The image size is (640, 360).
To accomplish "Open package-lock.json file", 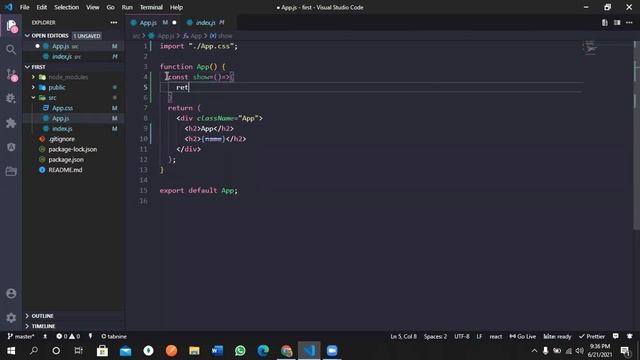I will point(73,149).
